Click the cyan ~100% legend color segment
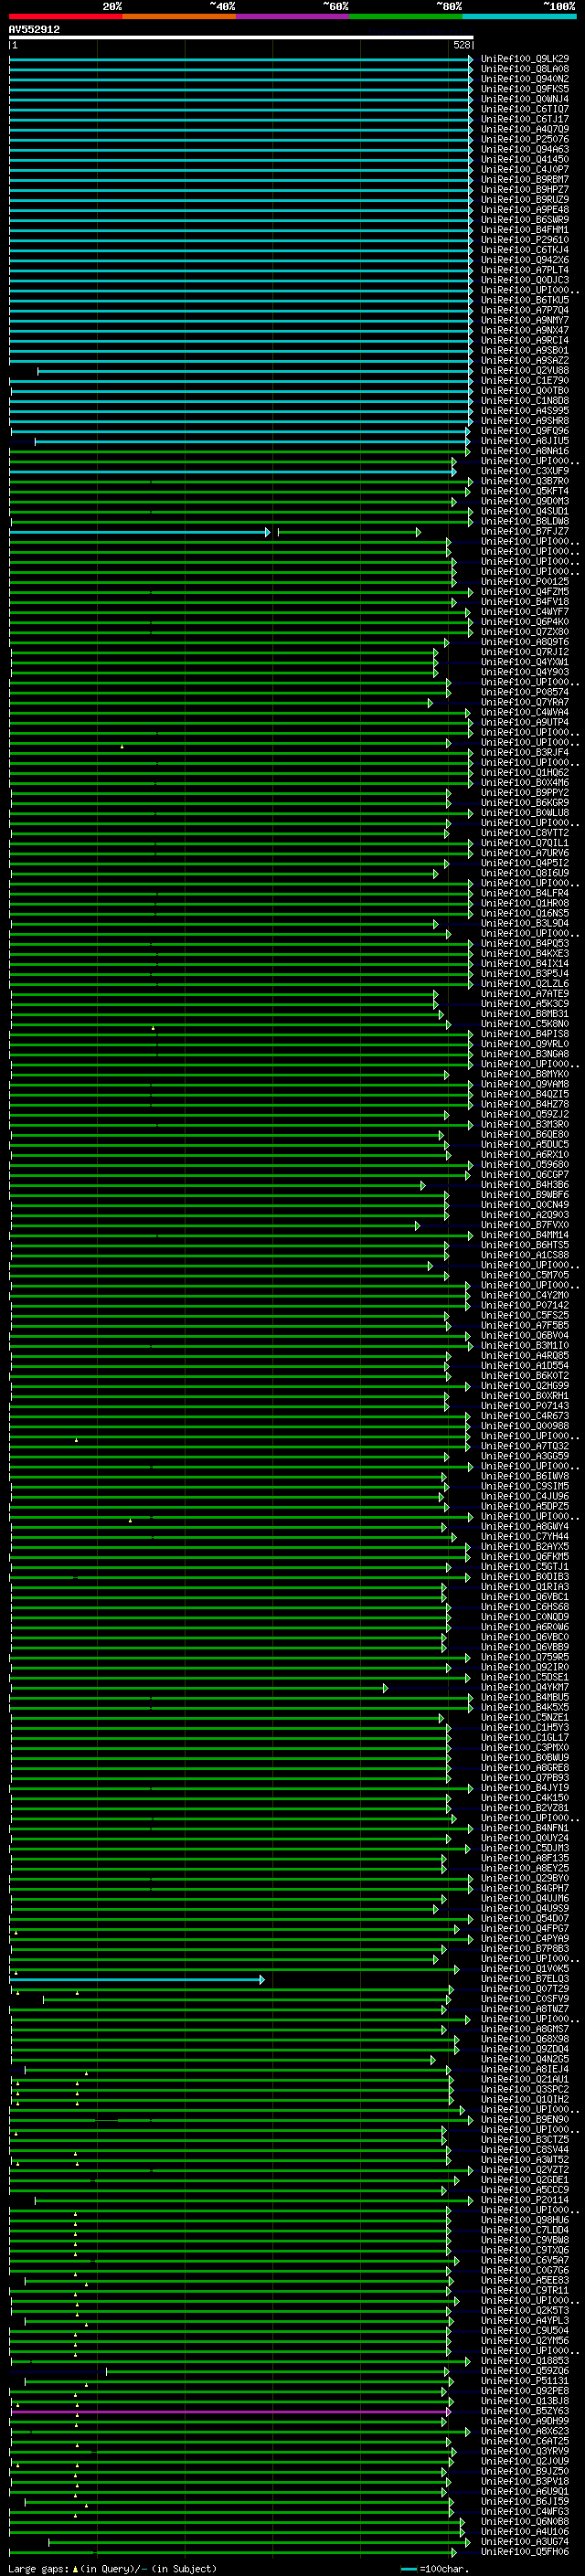Viewport: 585px width, 2576px height. click(519, 16)
